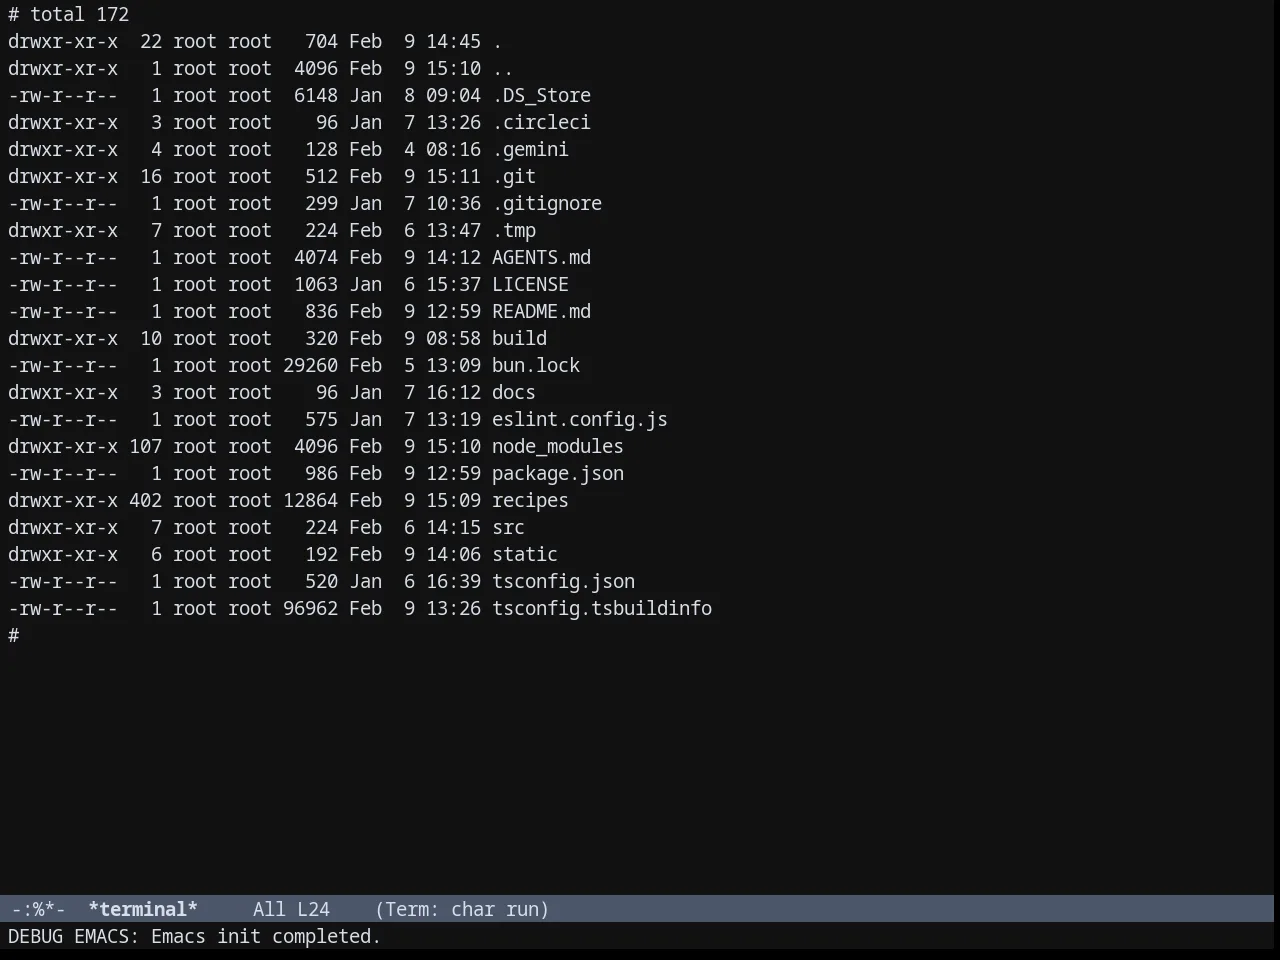Select eslint.config.js file name

coord(580,419)
